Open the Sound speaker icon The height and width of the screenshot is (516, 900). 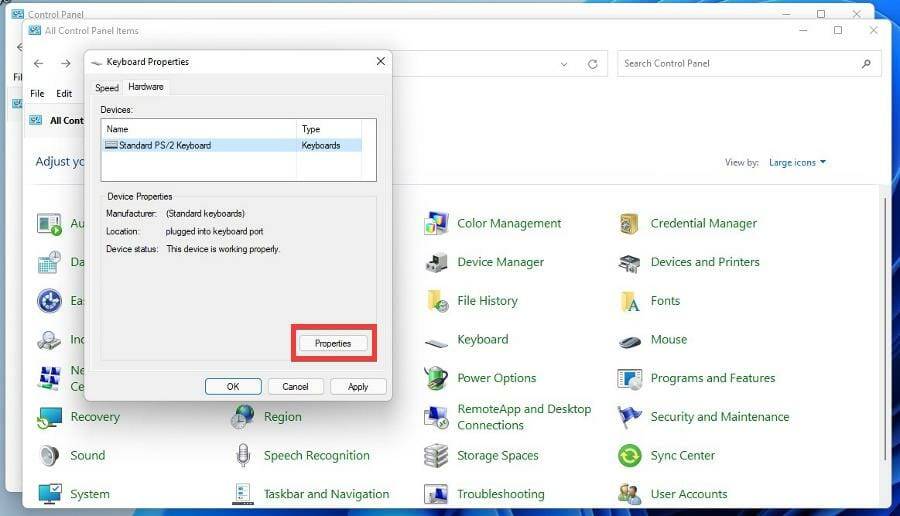click(x=50, y=456)
